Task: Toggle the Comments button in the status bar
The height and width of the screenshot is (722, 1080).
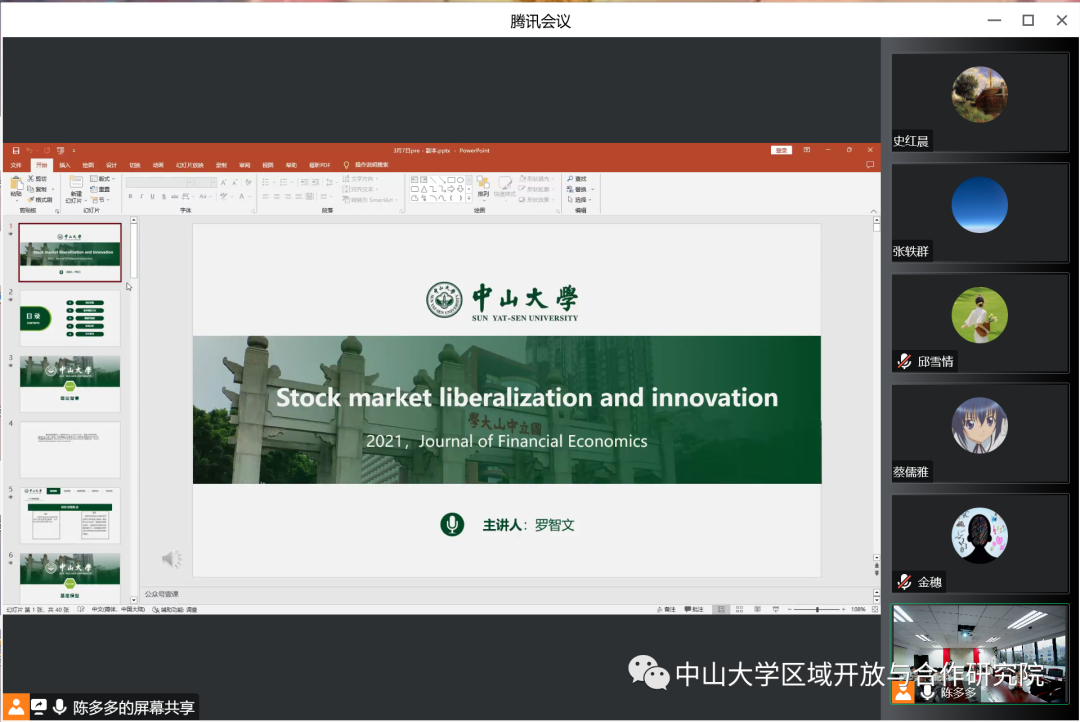Action: (694, 609)
